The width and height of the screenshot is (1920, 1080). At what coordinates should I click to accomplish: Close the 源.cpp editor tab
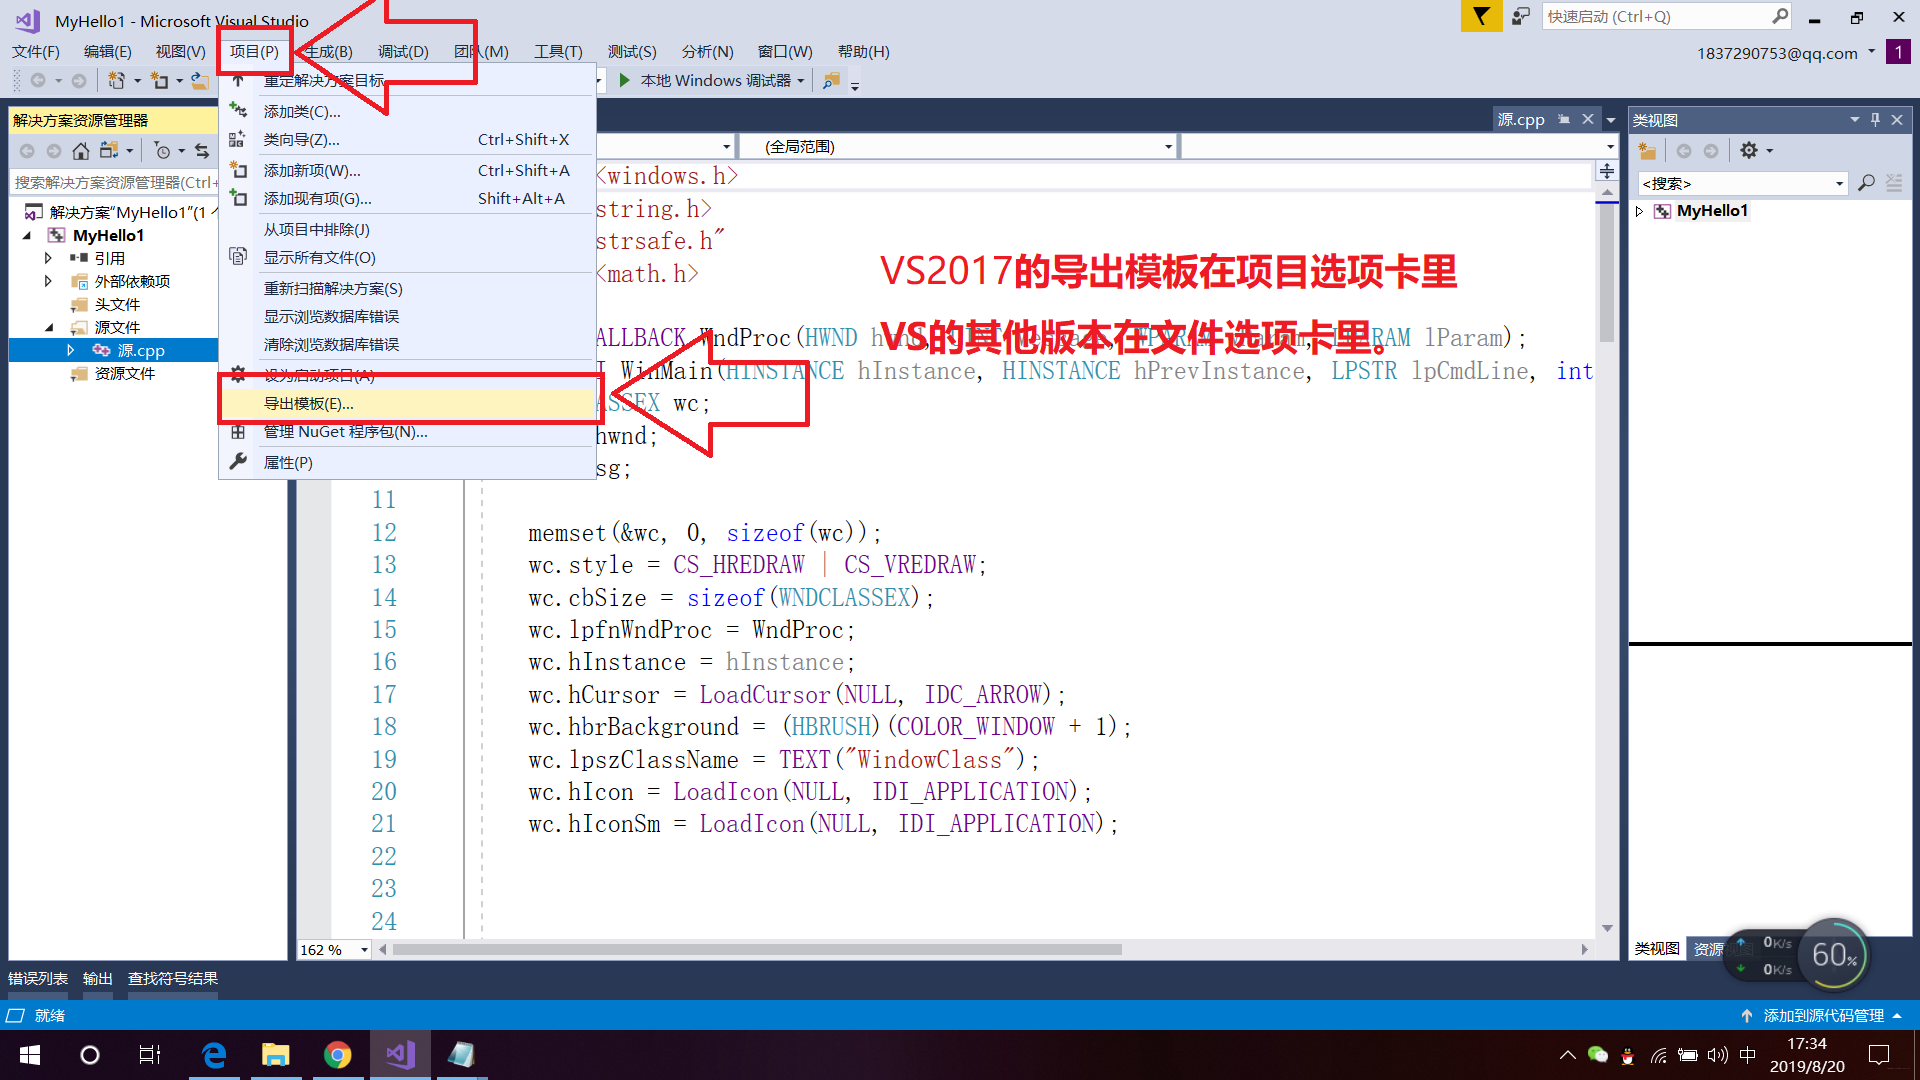coord(1587,120)
